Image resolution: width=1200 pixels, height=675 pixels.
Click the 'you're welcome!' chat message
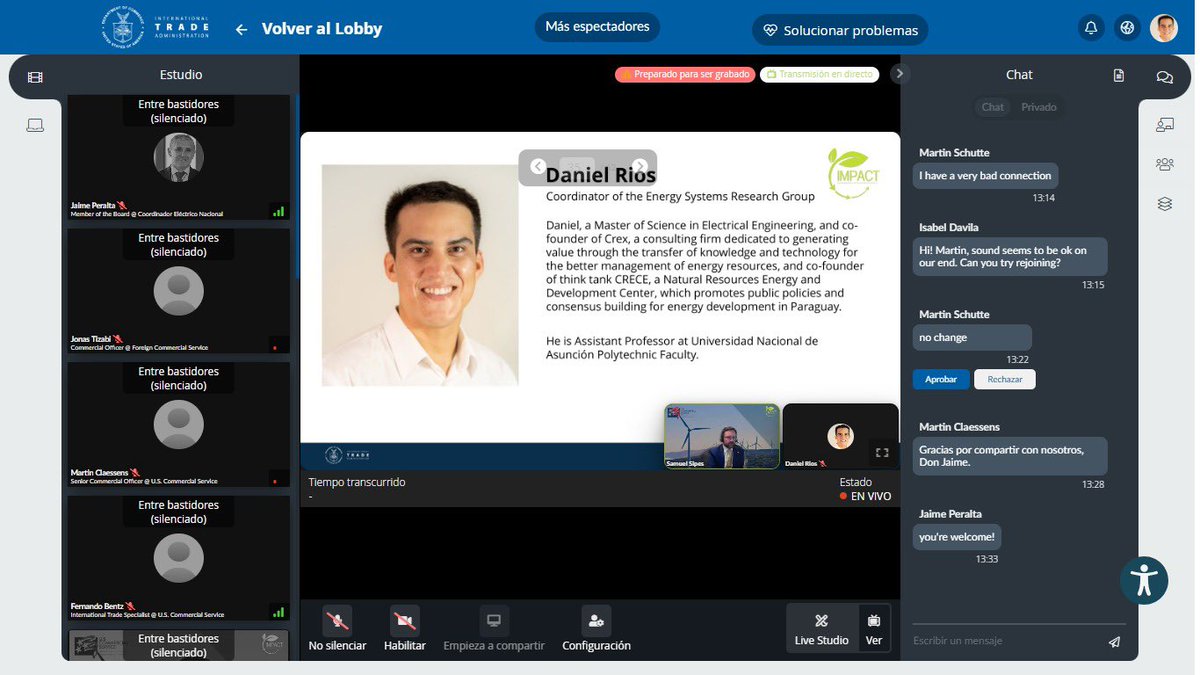957,537
